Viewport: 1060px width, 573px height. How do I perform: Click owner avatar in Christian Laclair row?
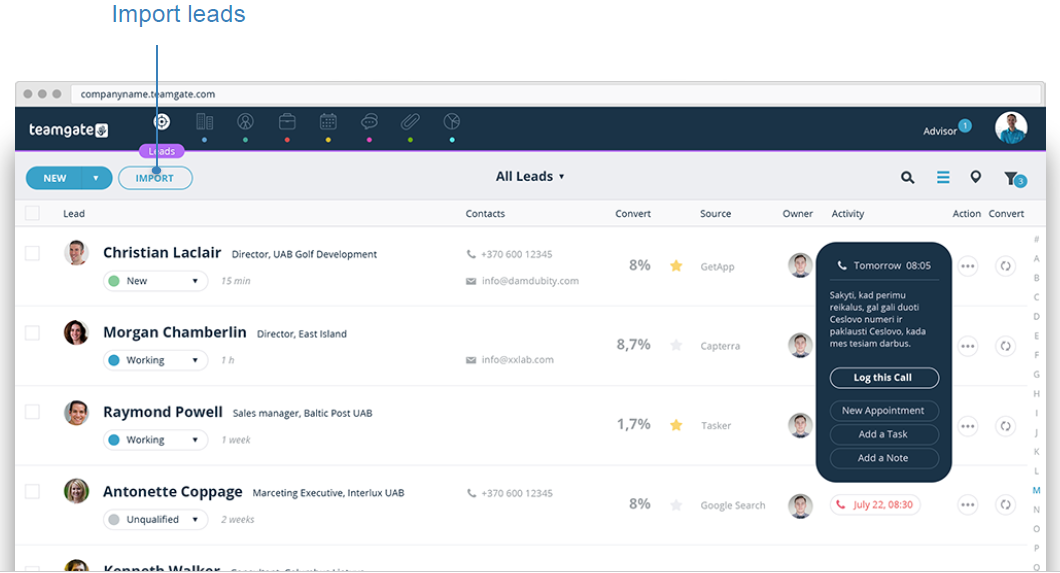[800, 265]
